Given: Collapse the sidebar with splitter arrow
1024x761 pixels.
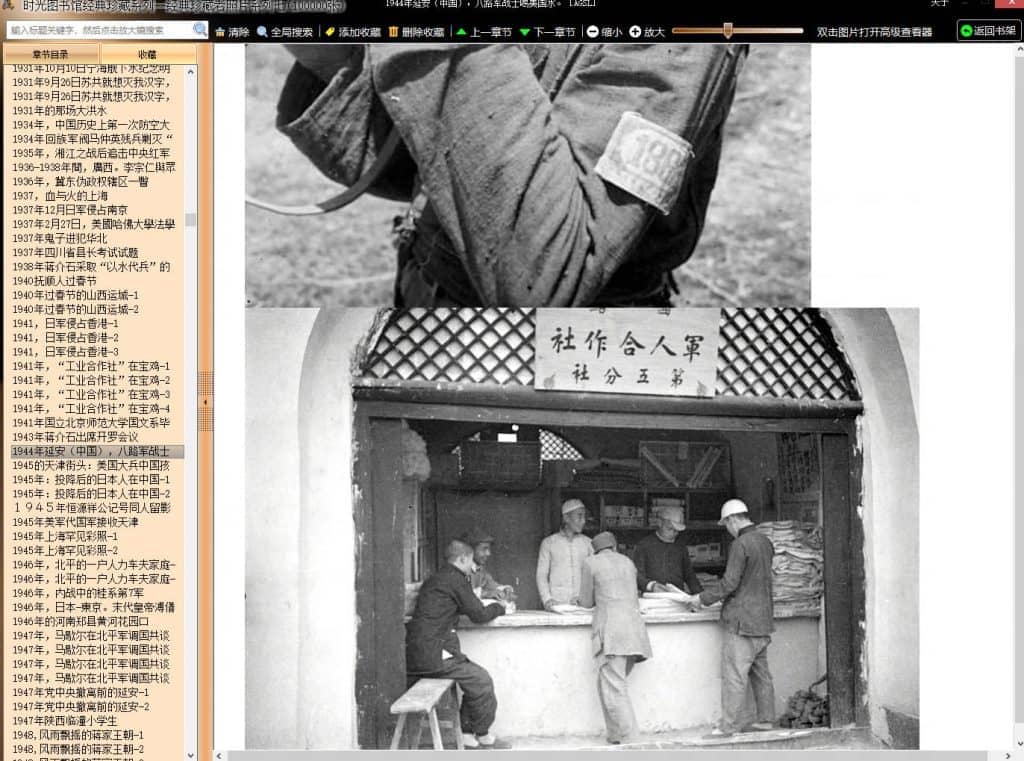Looking at the screenshot, I should pyautogui.click(x=206, y=401).
